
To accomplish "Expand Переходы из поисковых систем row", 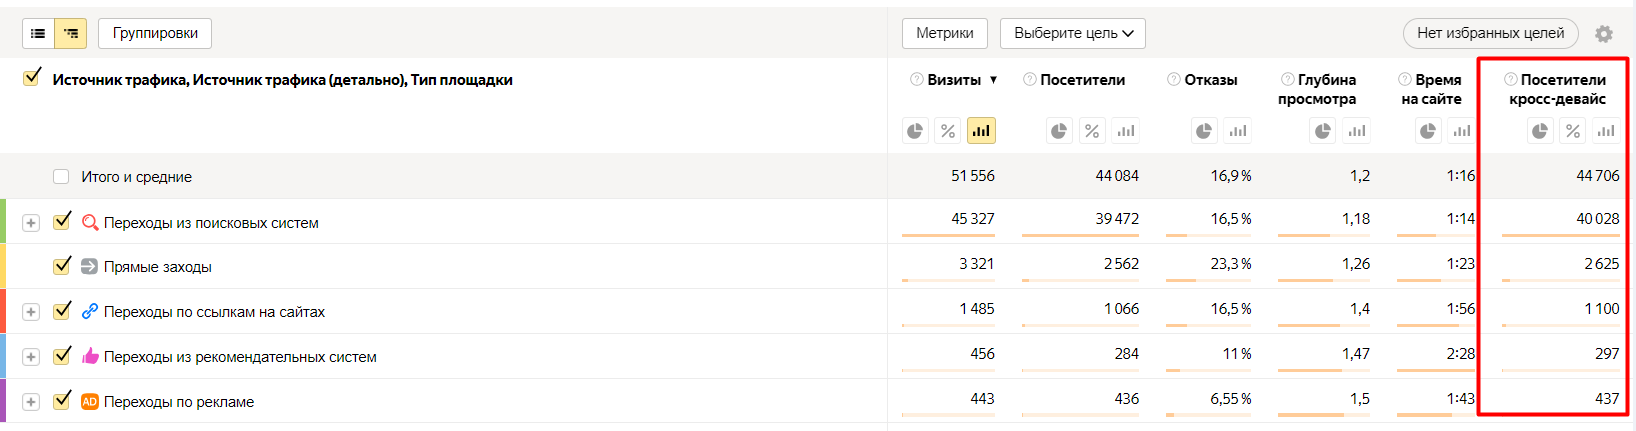I will [x=31, y=223].
